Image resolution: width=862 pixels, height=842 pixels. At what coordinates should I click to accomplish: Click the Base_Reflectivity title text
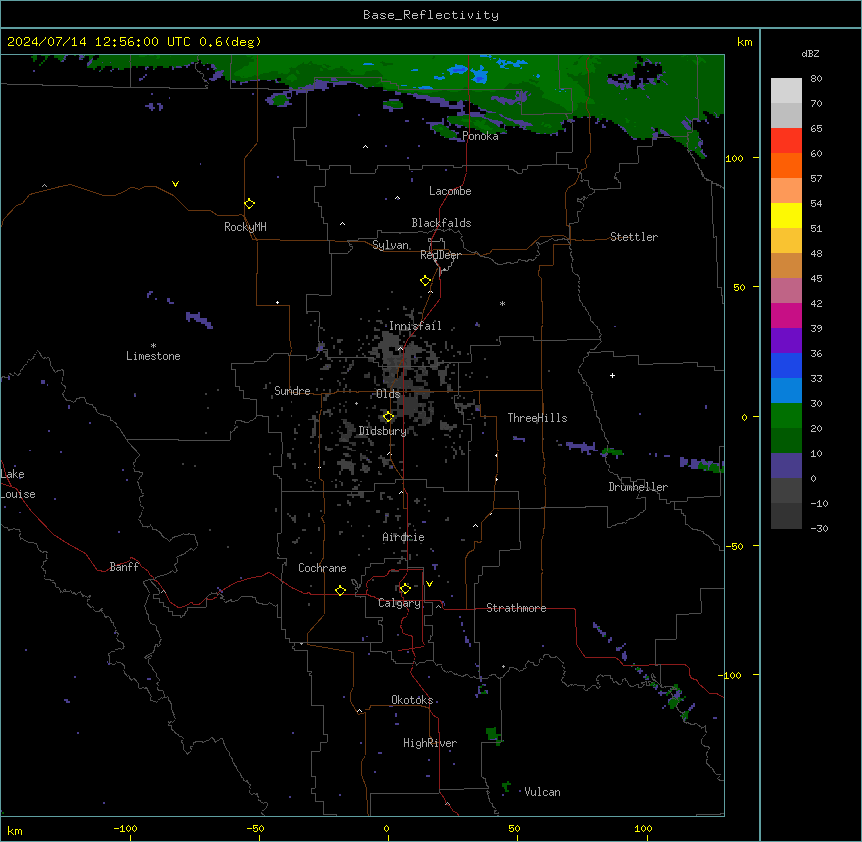(x=431, y=15)
